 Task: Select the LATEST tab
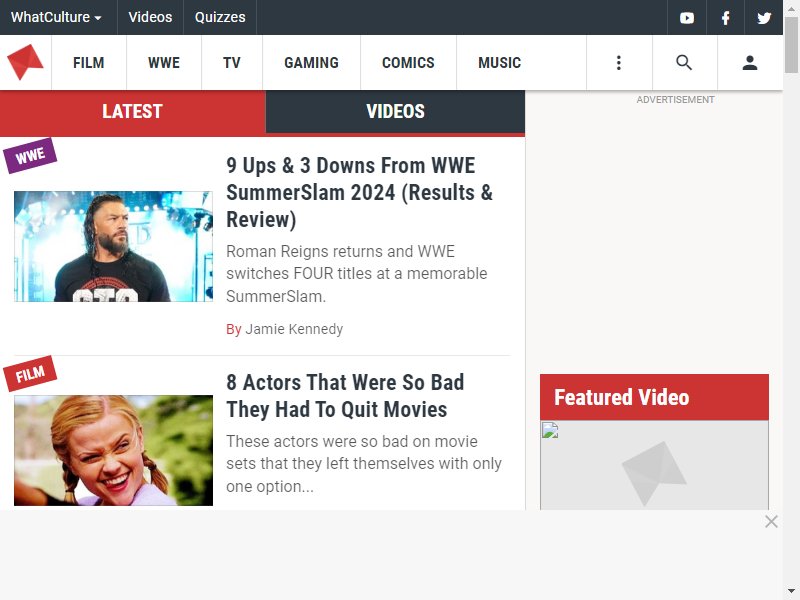(133, 111)
